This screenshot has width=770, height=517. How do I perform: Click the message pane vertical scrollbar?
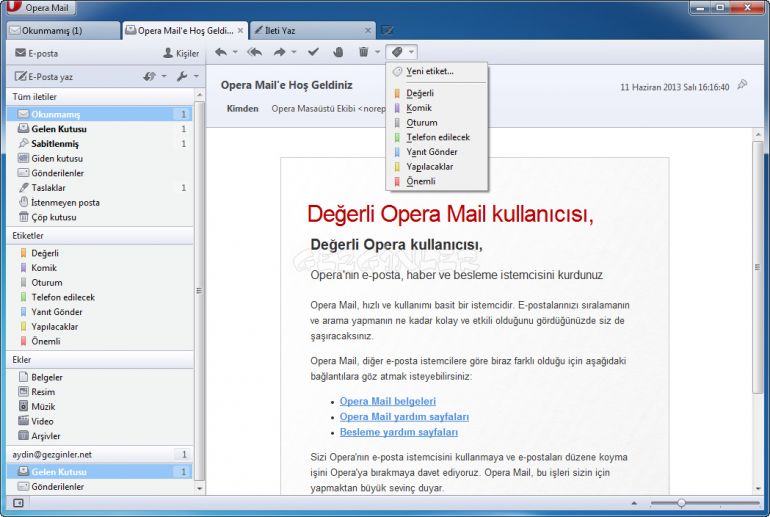[x=757, y=268]
